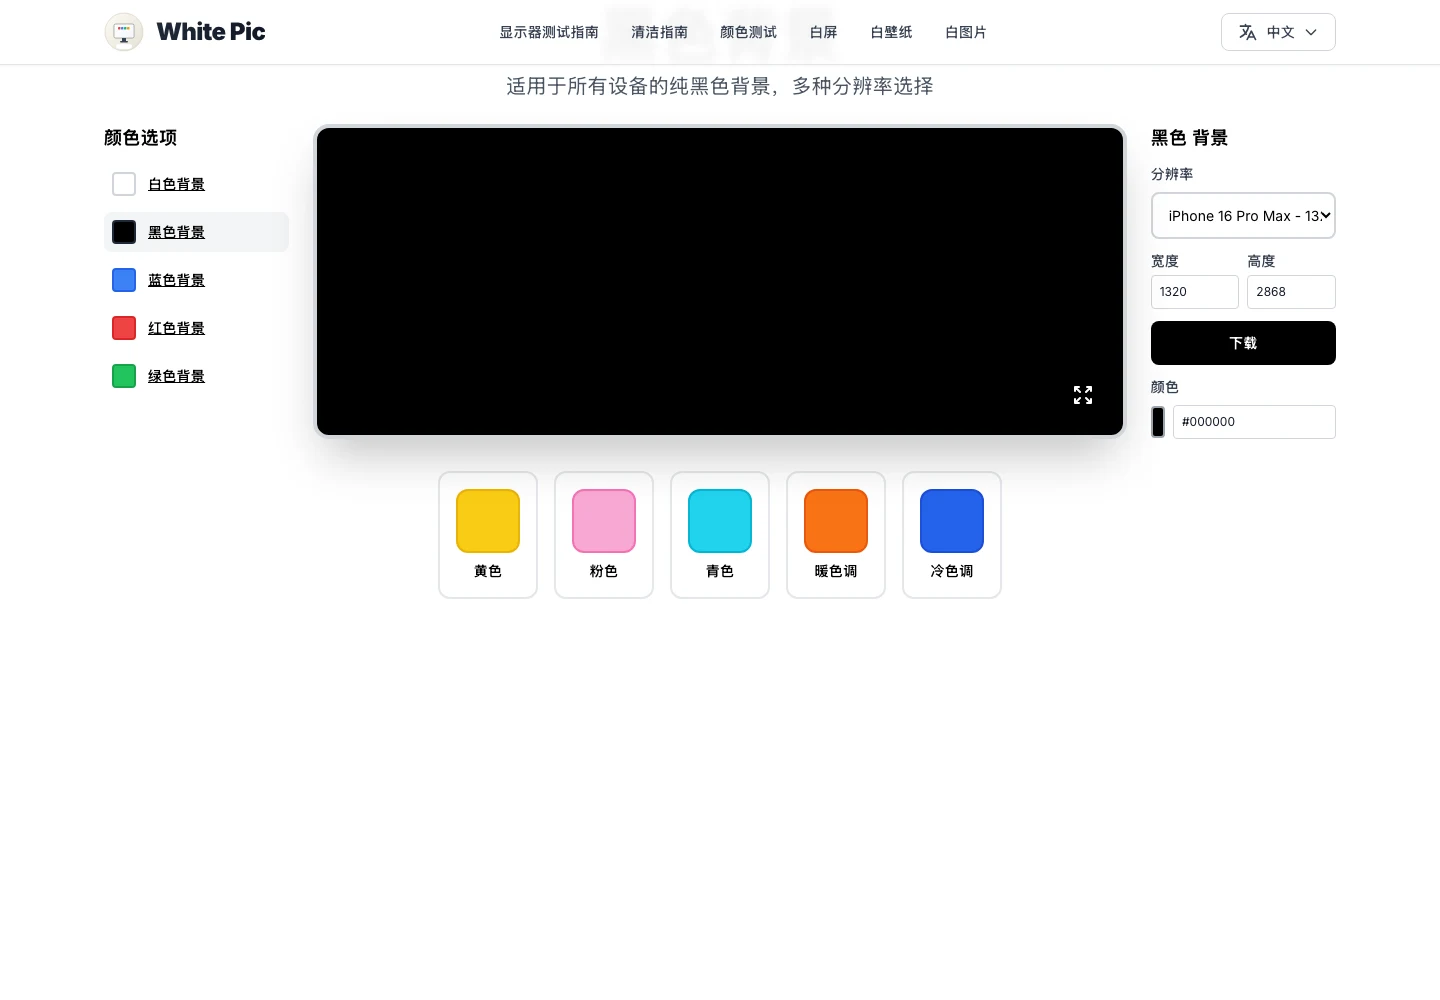1440x1000 pixels.
Task: Open fullscreen preview with the expand icon
Action: pos(1083,395)
